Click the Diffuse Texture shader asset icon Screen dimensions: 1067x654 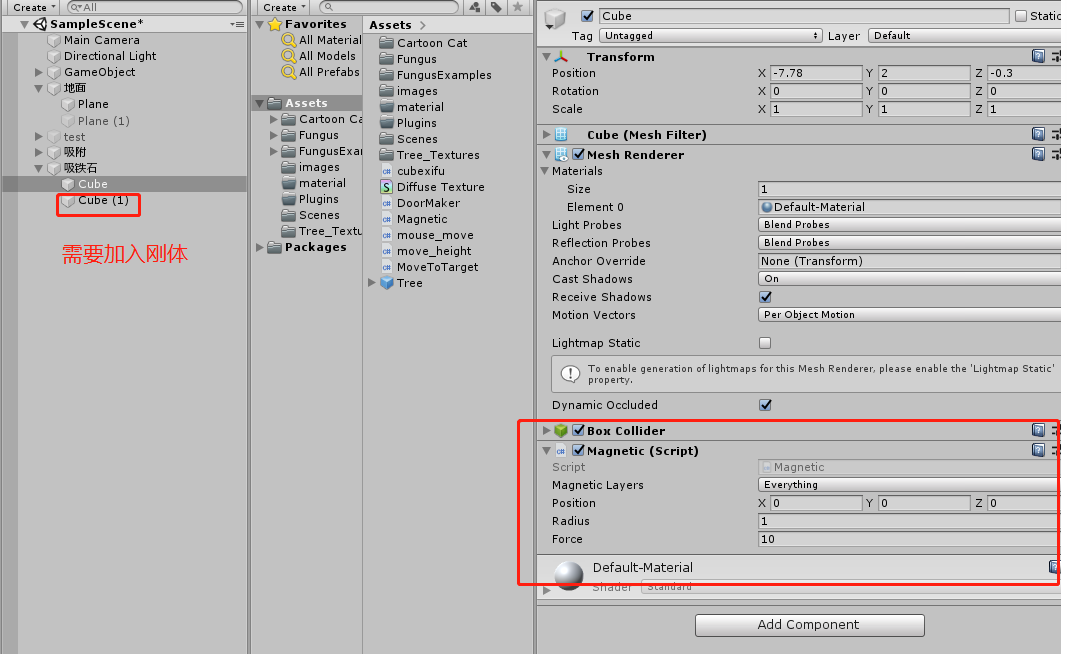click(x=385, y=186)
